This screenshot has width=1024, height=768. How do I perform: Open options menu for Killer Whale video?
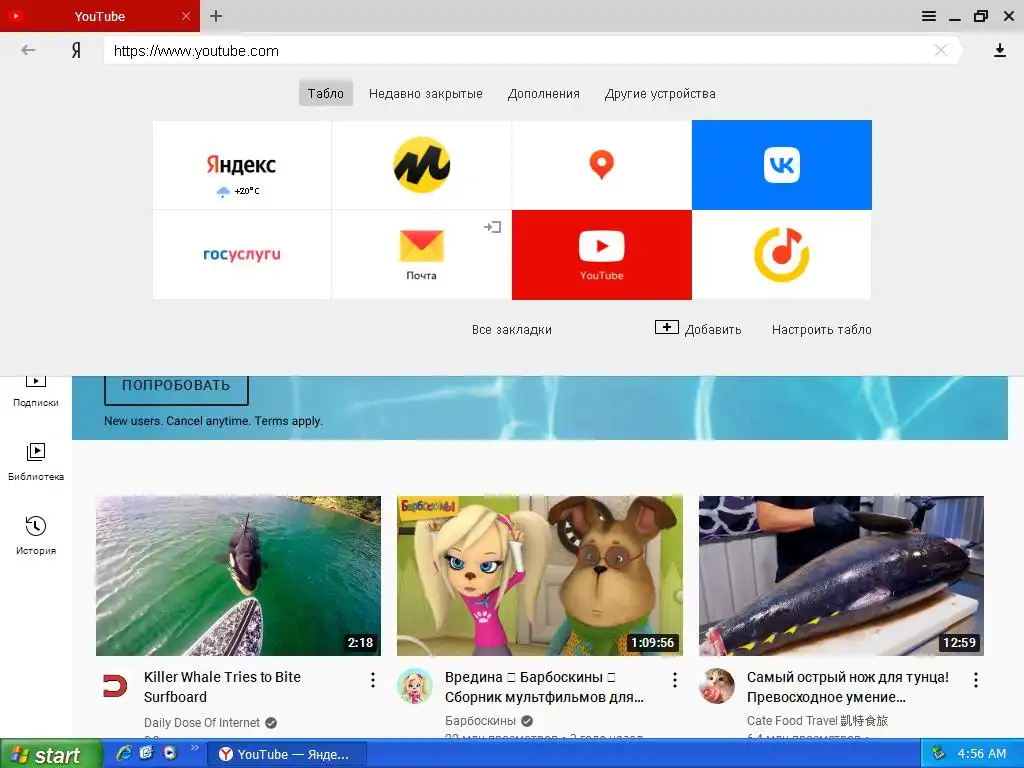373,680
